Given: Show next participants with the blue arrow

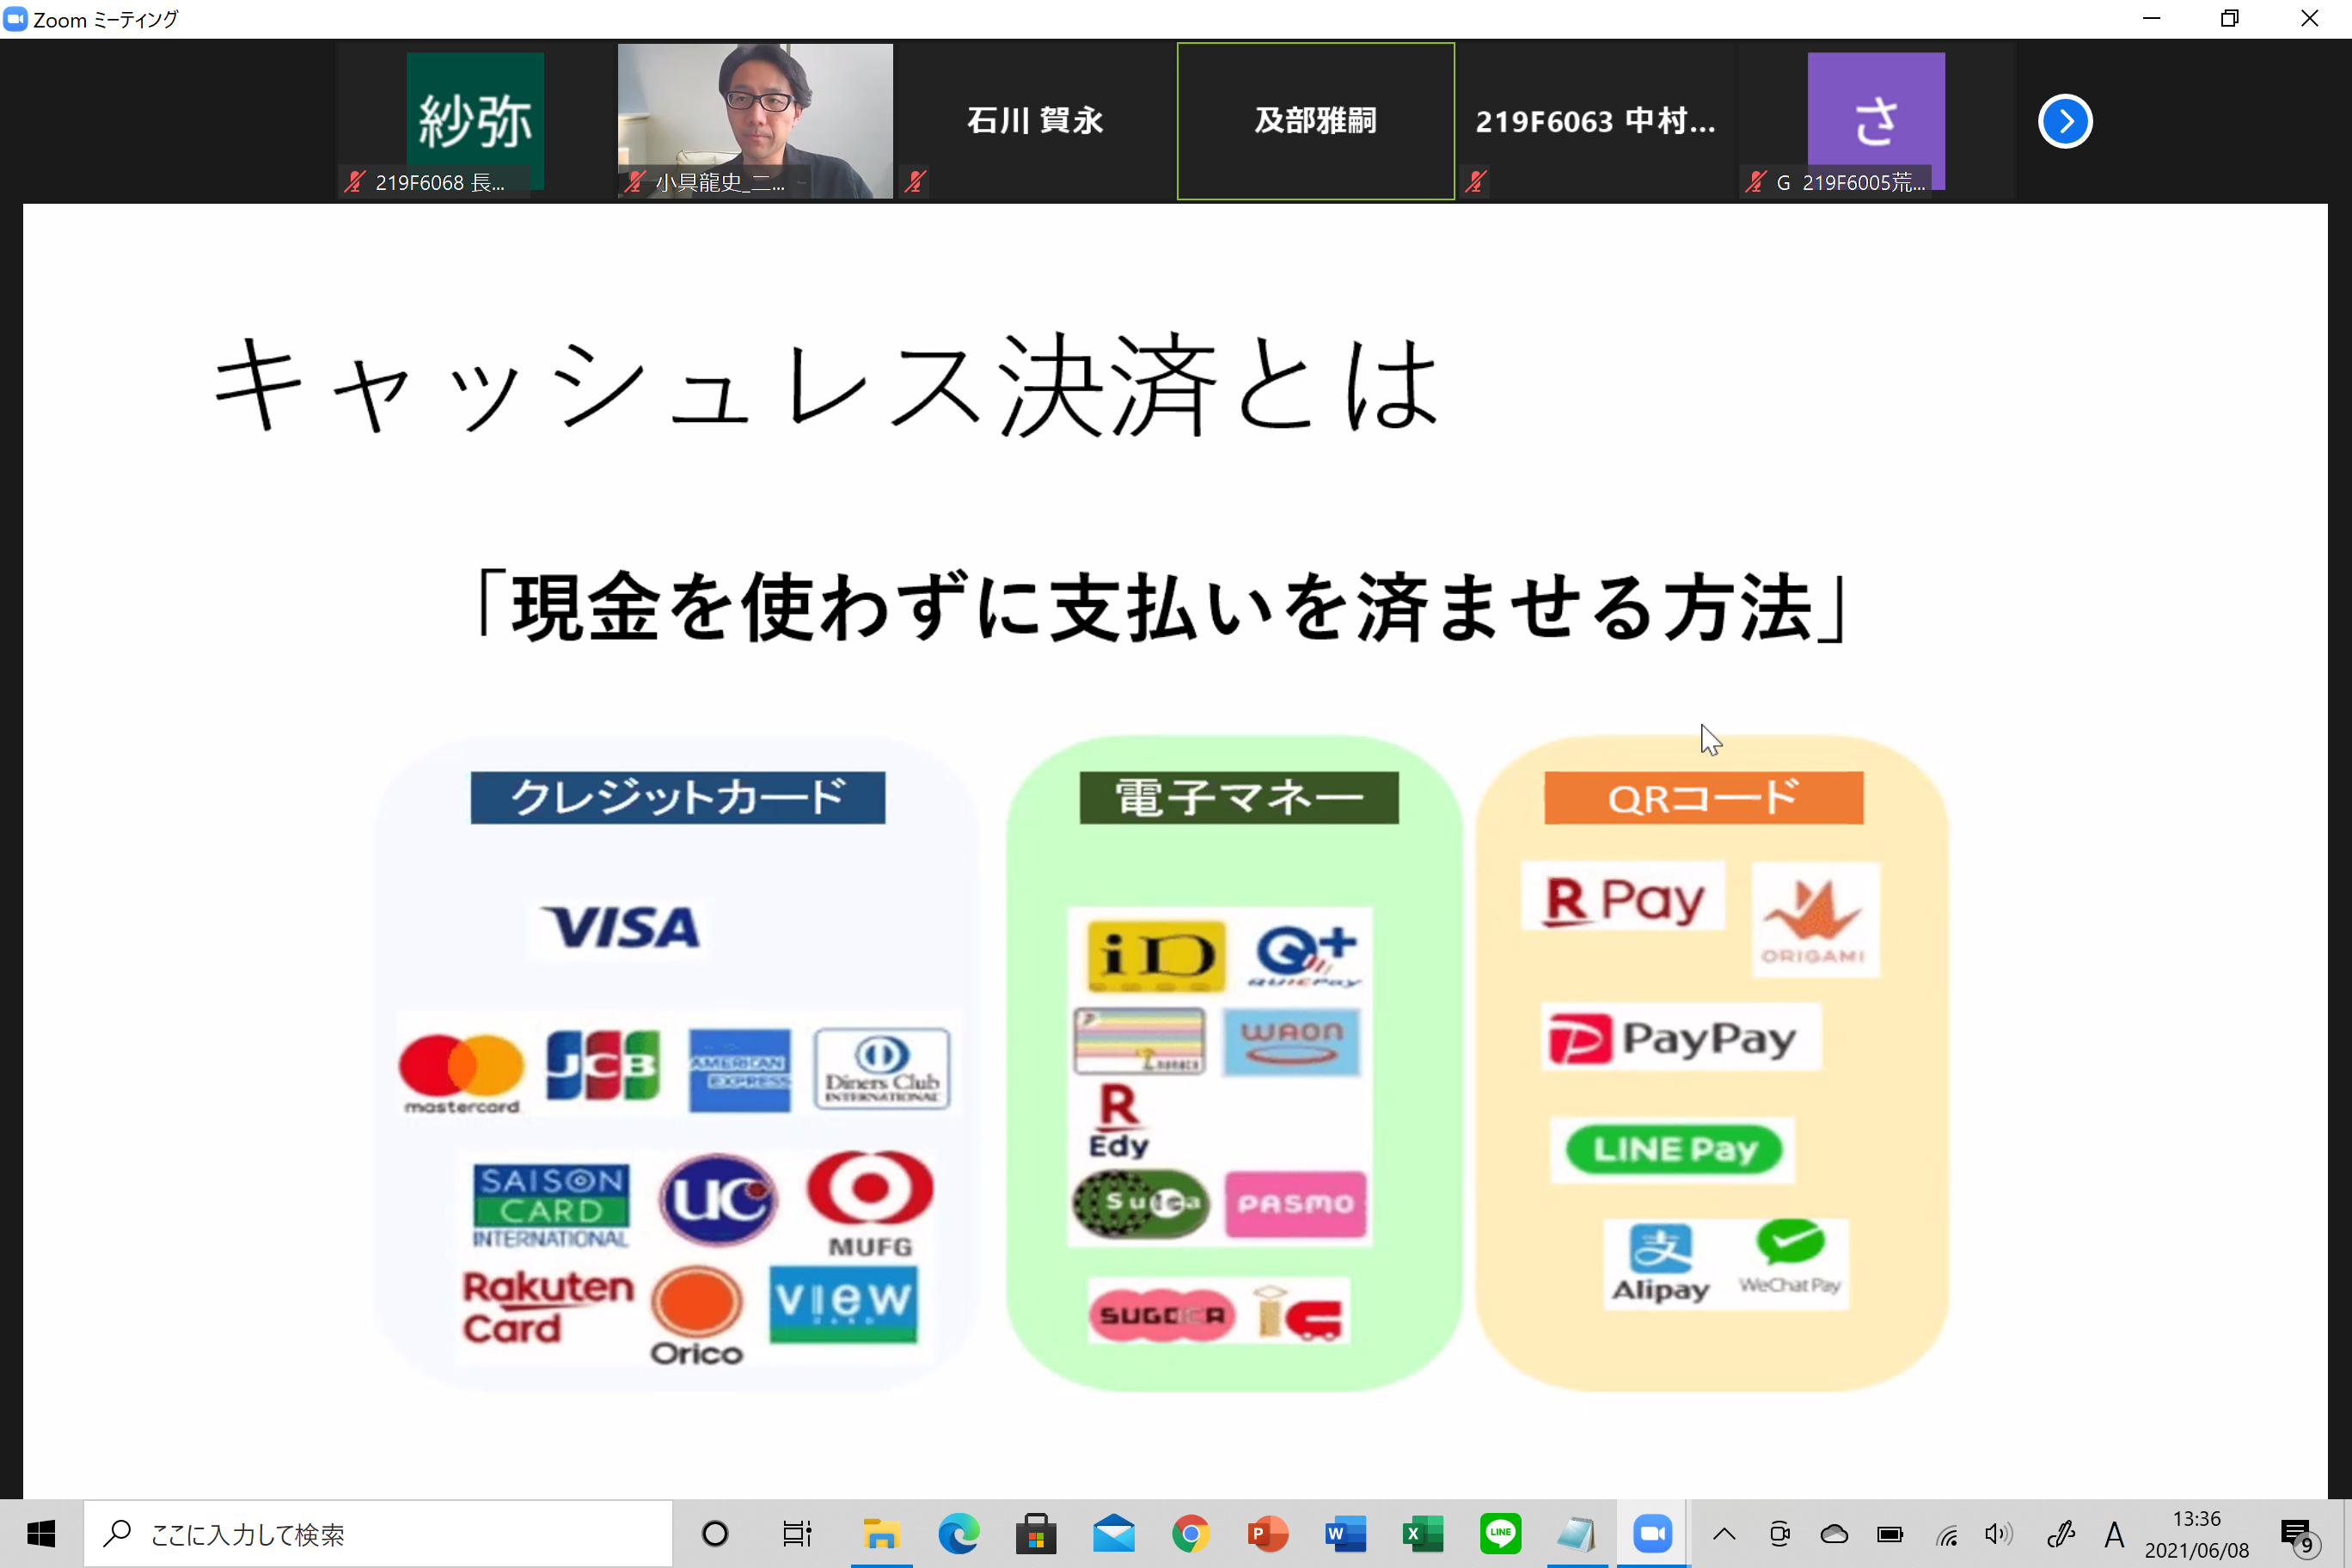Looking at the screenshot, I should (x=2064, y=121).
